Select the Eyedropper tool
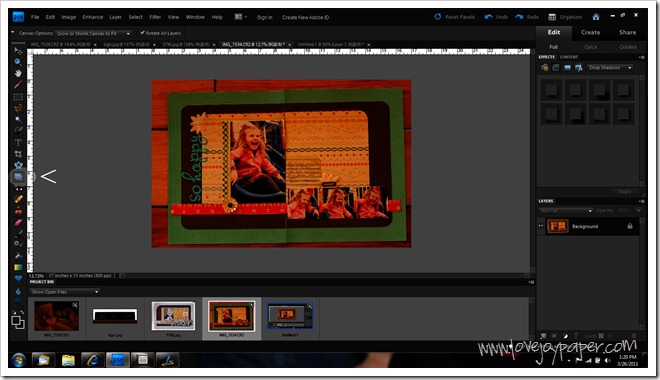 click(18, 85)
